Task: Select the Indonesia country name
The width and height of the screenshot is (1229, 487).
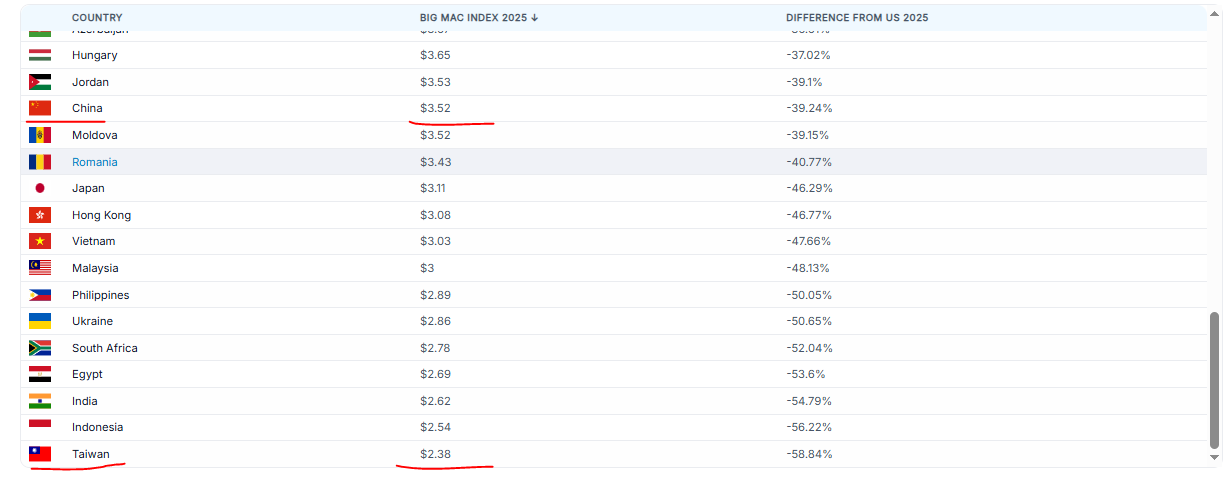Action: (x=97, y=427)
